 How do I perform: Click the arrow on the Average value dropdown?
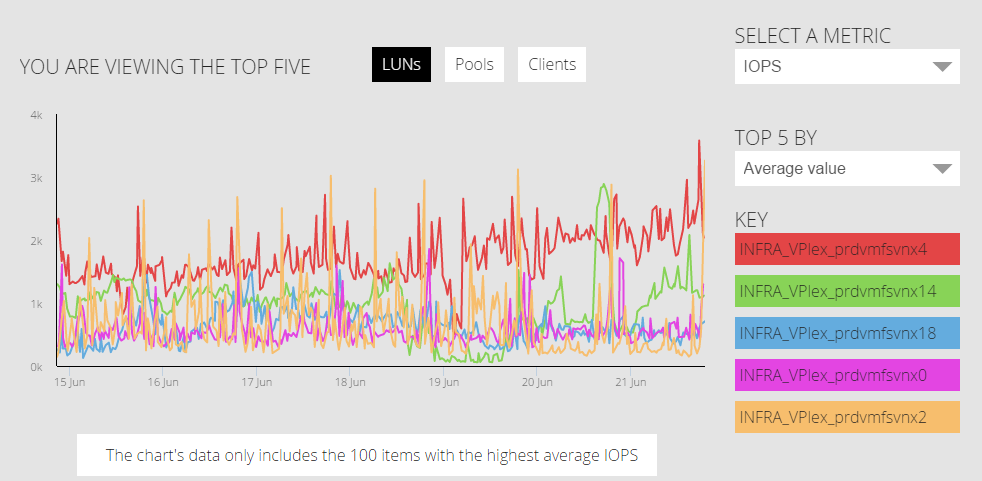pyautogui.click(x=941, y=169)
